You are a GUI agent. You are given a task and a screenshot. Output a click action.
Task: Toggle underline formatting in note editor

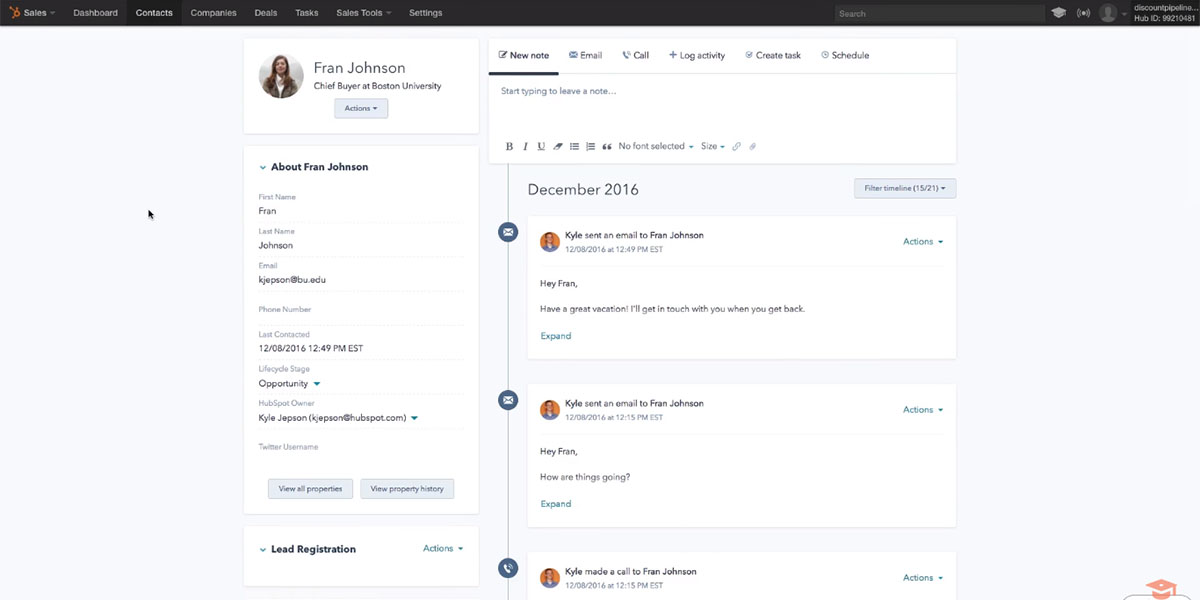pos(541,146)
